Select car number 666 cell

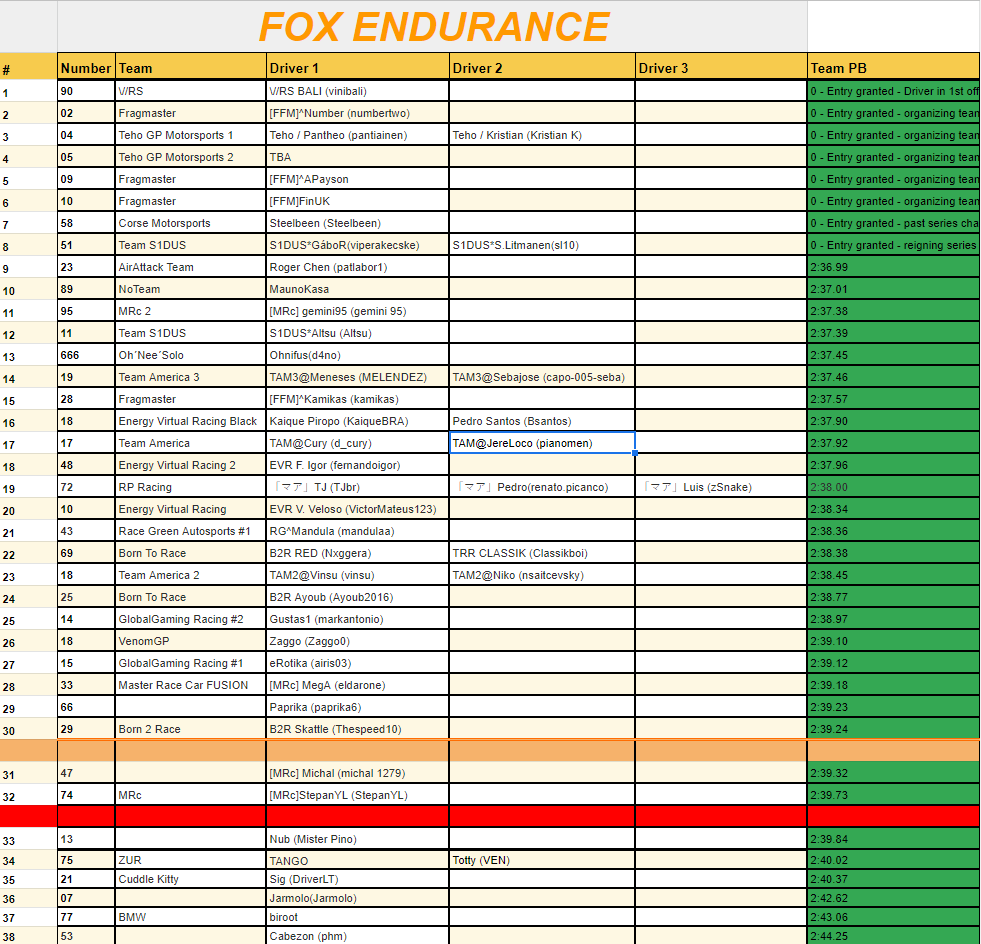86,355
